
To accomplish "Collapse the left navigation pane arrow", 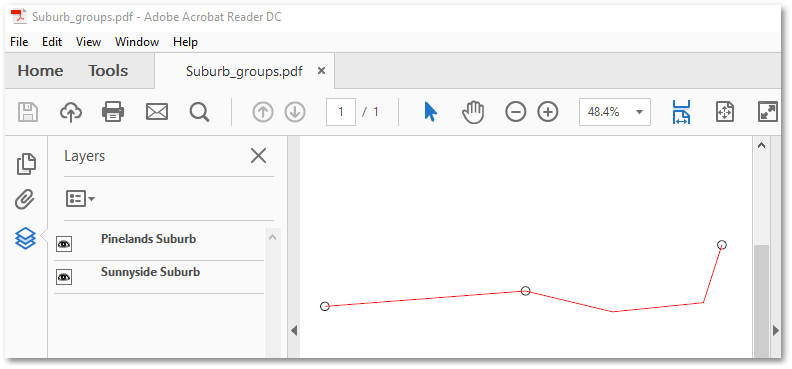I will click(x=294, y=331).
